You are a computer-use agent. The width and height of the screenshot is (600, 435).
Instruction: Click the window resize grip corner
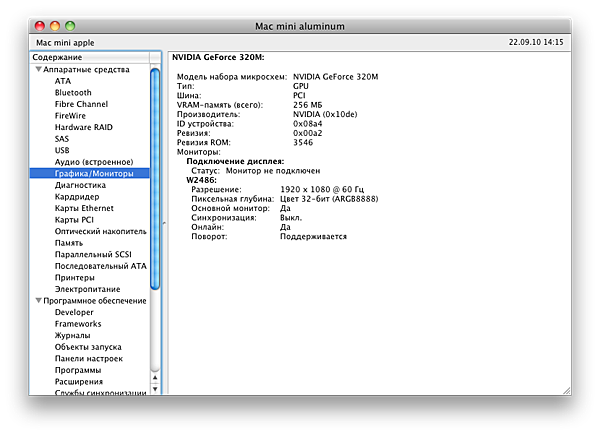(566, 390)
